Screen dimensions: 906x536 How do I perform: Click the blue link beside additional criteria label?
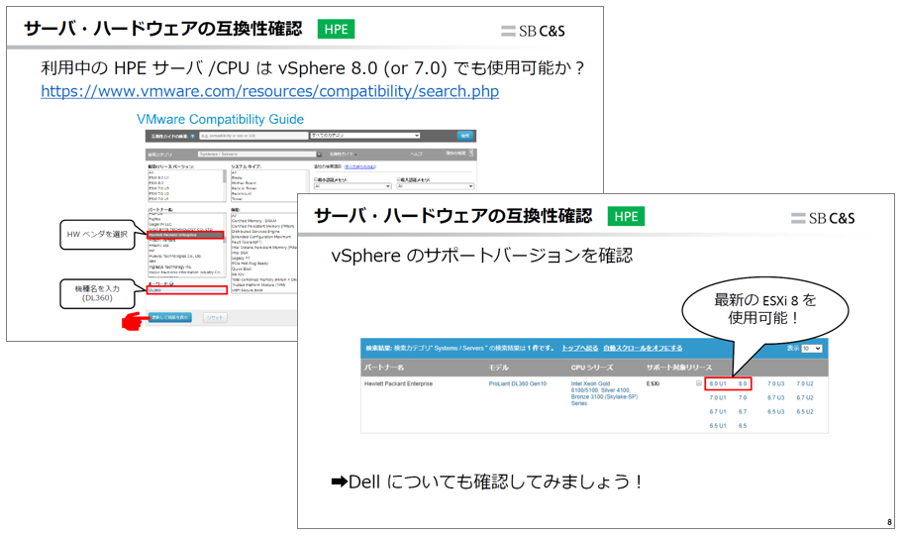360,166
